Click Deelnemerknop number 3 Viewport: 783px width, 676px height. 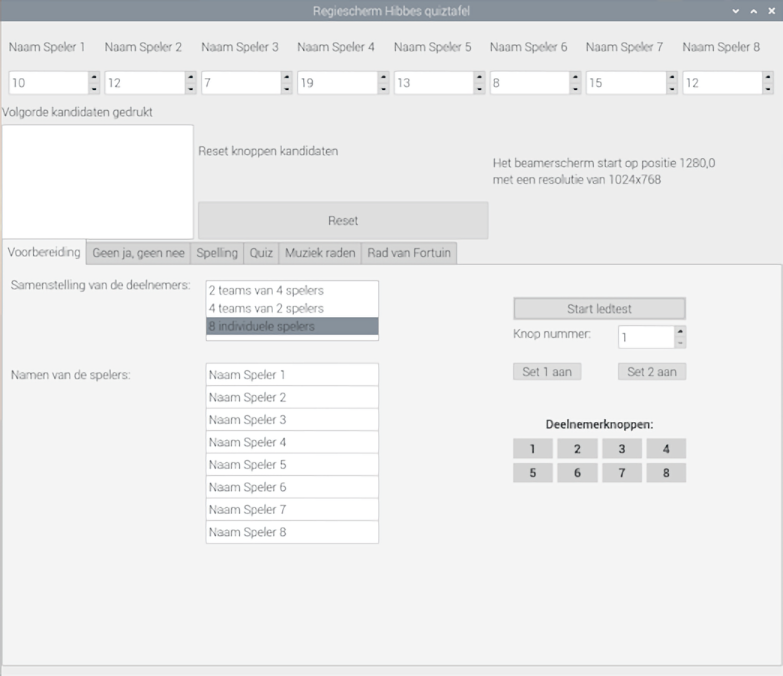pos(622,449)
